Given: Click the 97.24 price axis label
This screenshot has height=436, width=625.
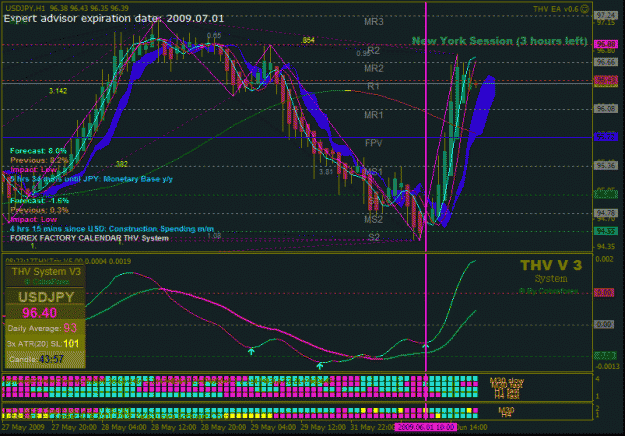Looking at the screenshot, I should coord(606,16).
